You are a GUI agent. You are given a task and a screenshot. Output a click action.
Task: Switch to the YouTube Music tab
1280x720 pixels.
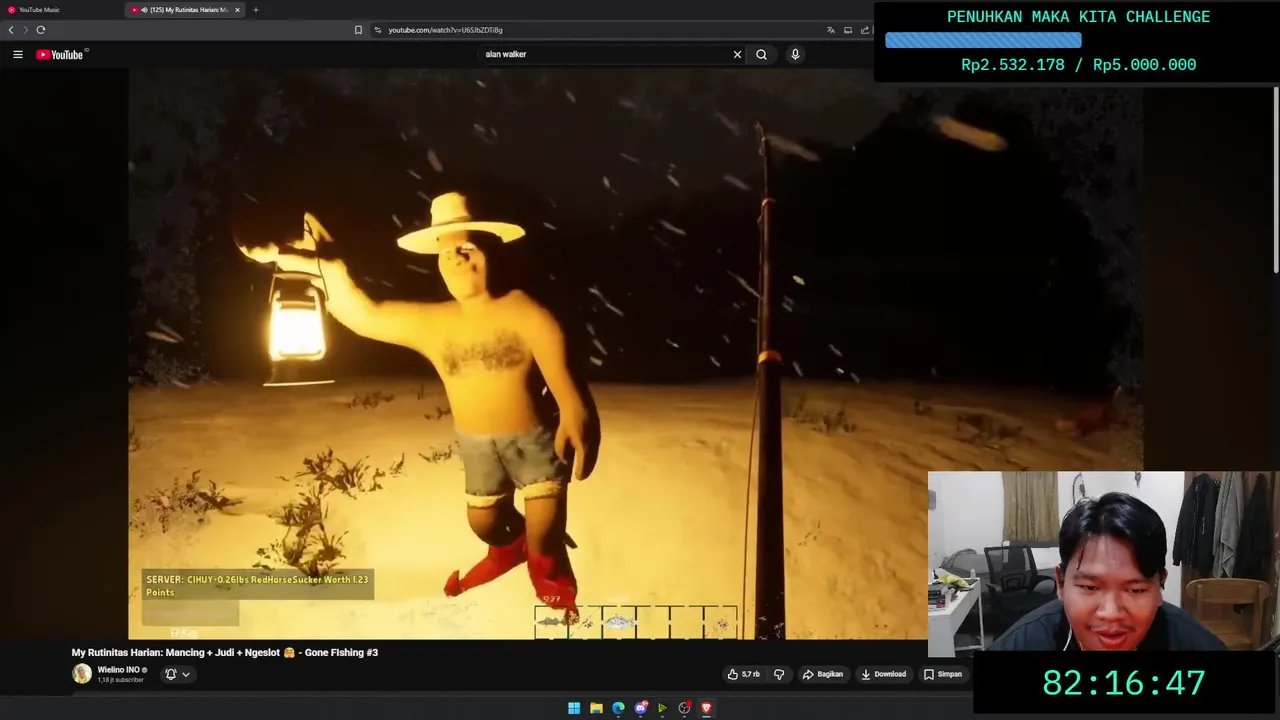click(x=60, y=10)
